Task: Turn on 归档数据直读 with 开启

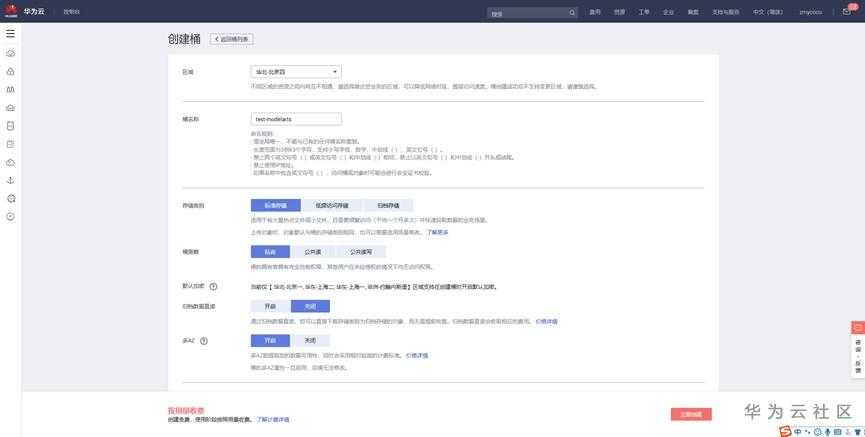Action: pos(270,306)
